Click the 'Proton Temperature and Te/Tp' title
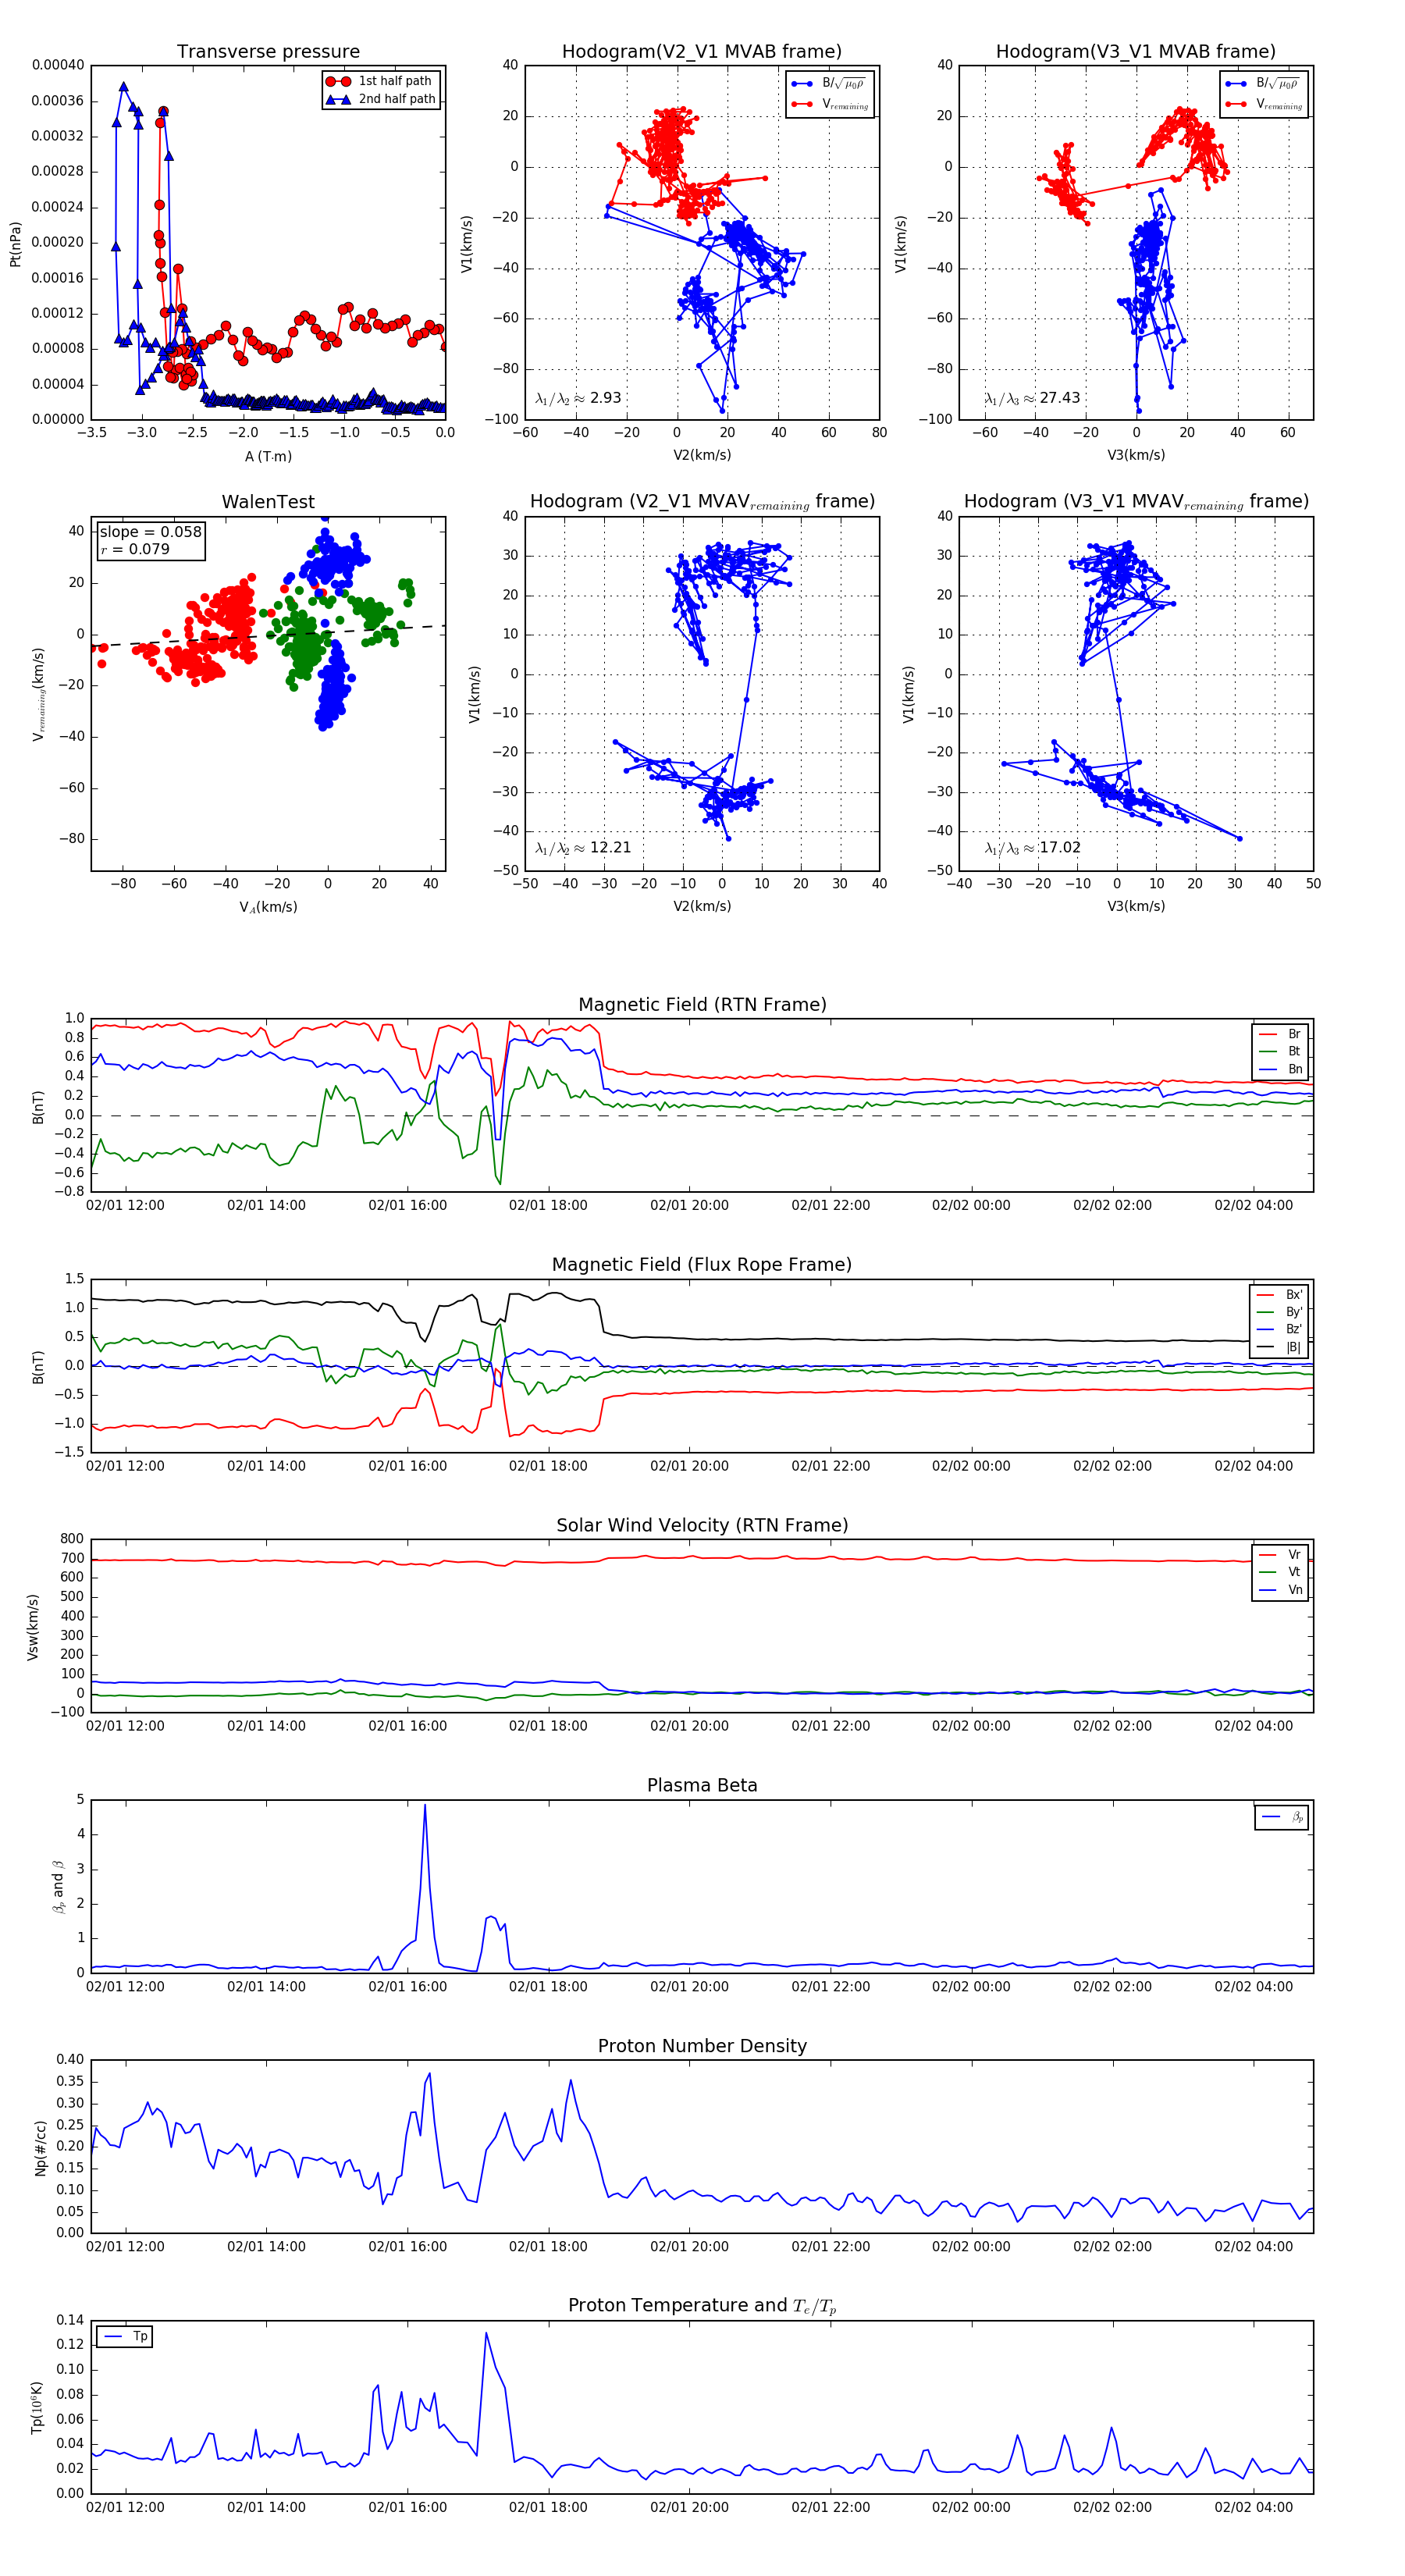1405x2576 pixels. click(x=702, y=2306)
